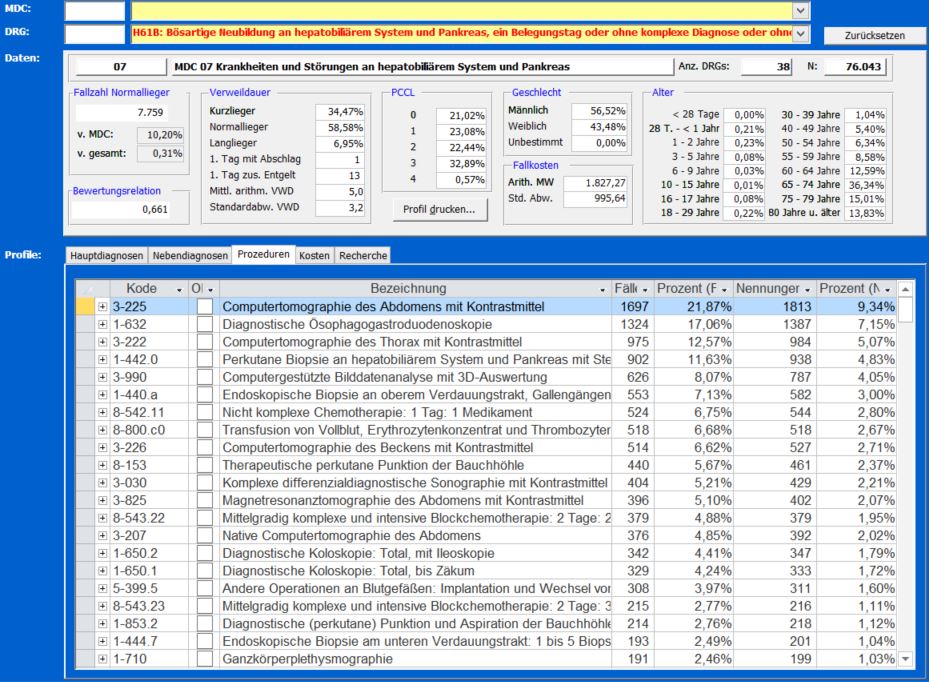The height and width of the screenshot is (682, 929).
Task: Click the Männlich value 56,52%
Action: [598, 111]
